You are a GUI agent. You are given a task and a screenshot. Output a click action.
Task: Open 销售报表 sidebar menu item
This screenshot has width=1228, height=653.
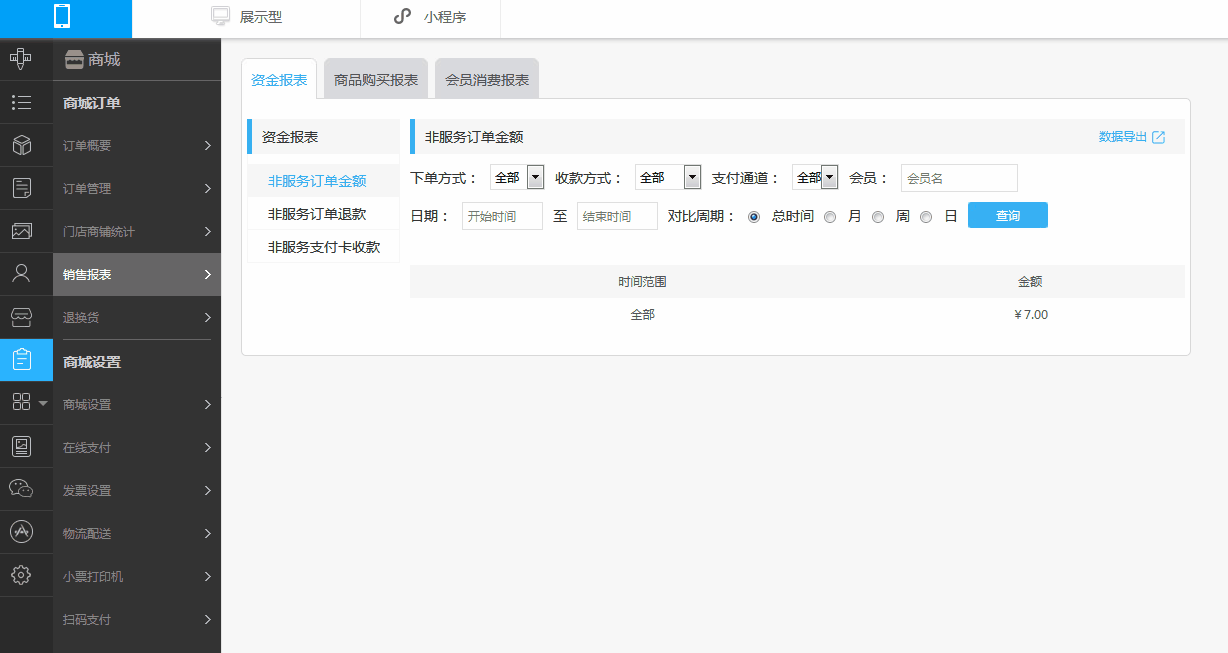pos(137,274)
